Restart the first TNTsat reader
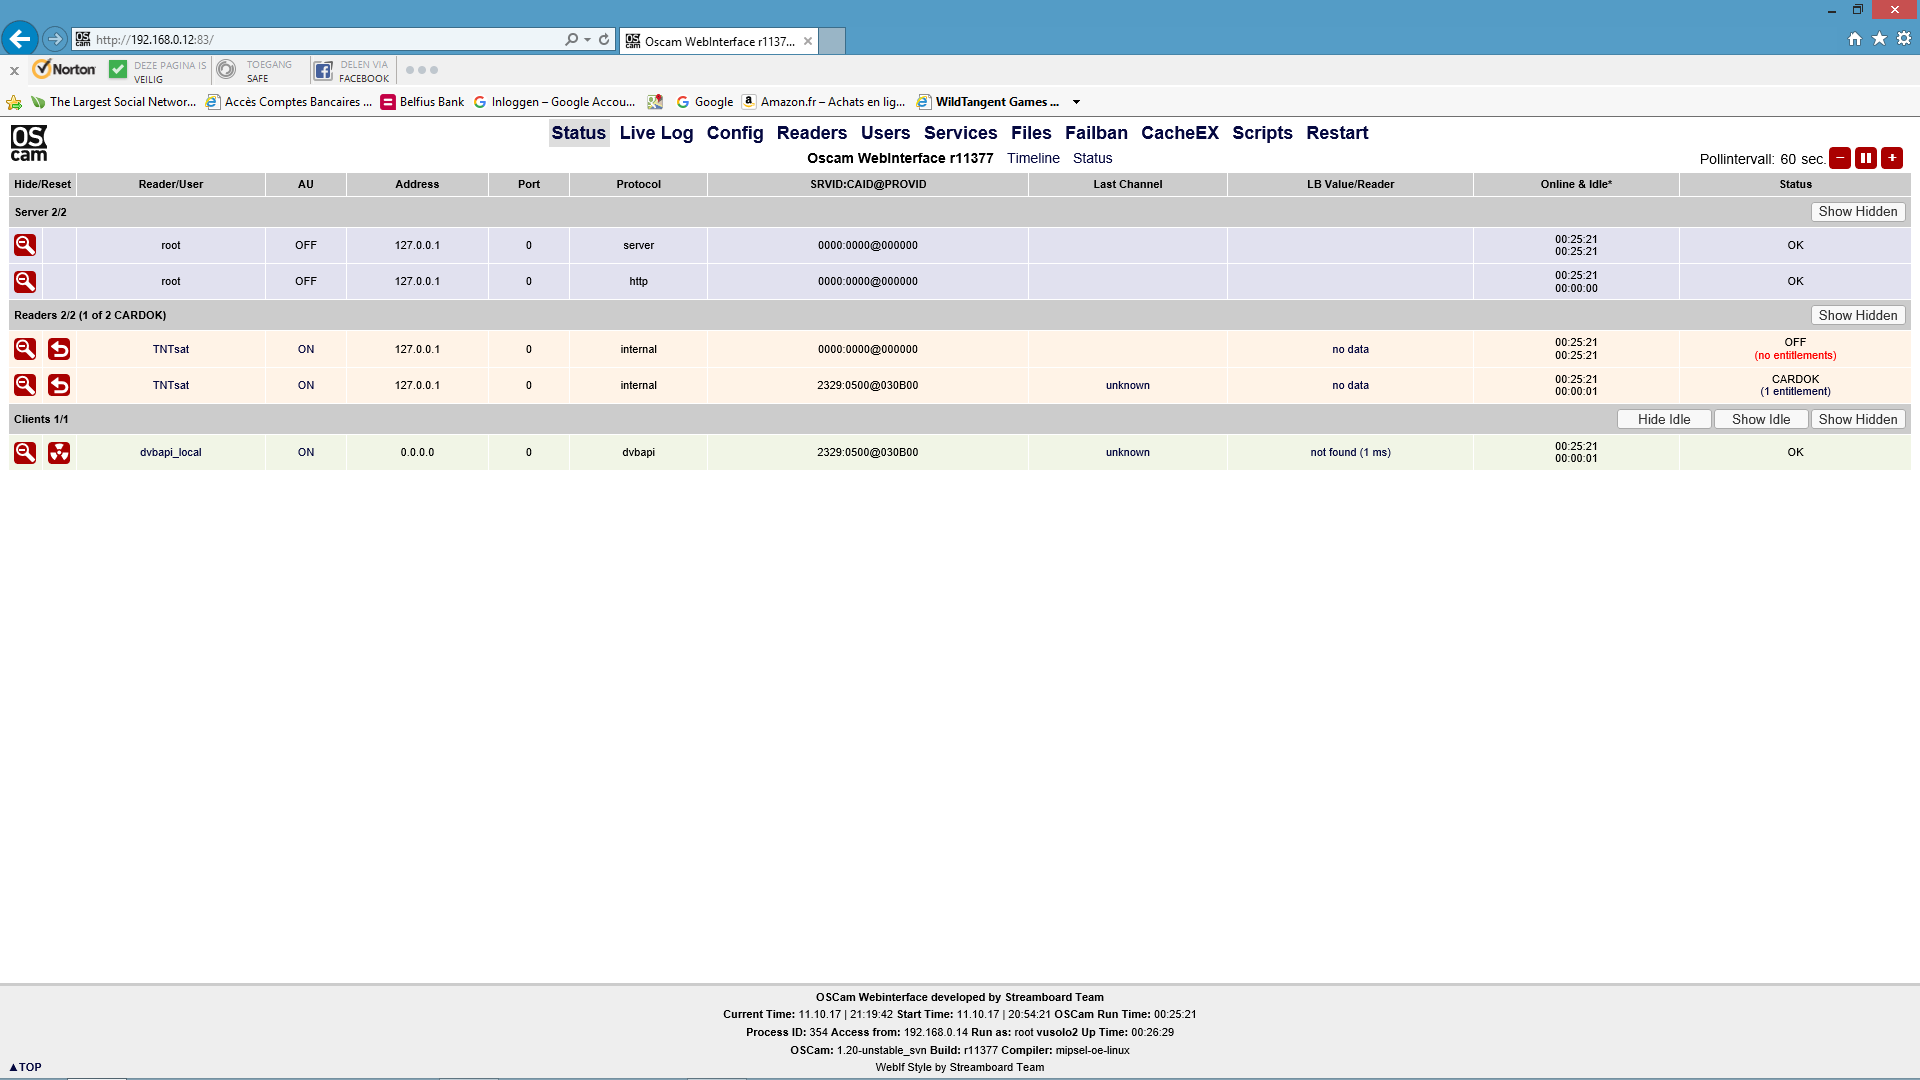 tap(59, 349)
